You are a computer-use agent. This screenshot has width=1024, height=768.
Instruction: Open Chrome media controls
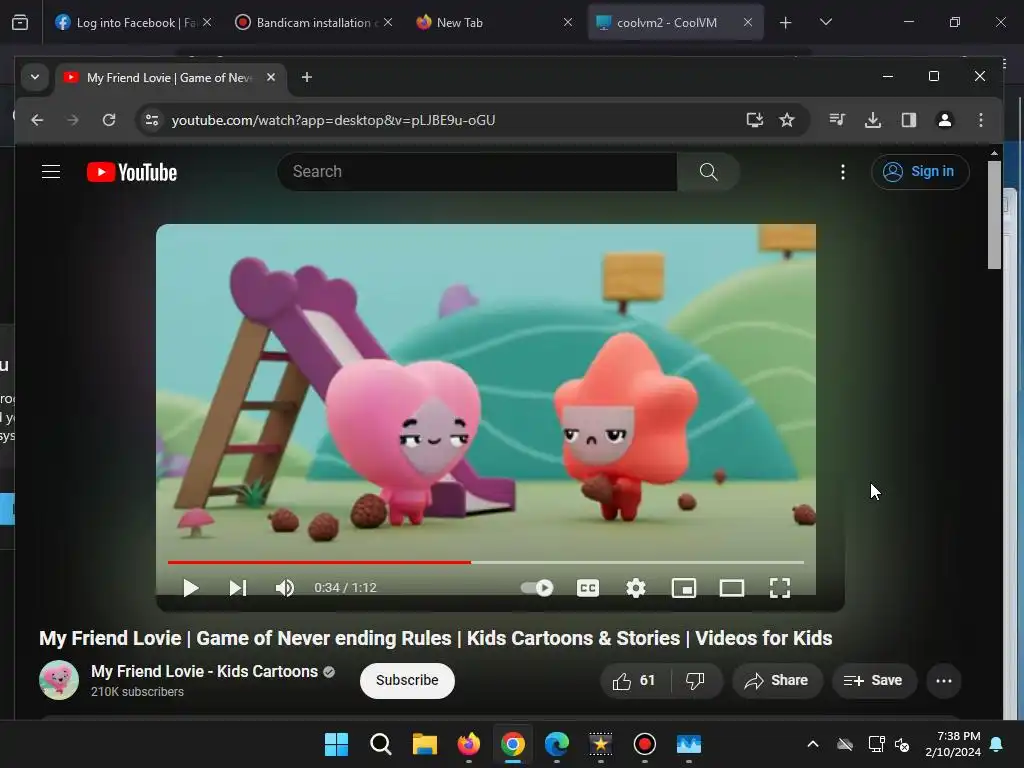coord(837,120)
